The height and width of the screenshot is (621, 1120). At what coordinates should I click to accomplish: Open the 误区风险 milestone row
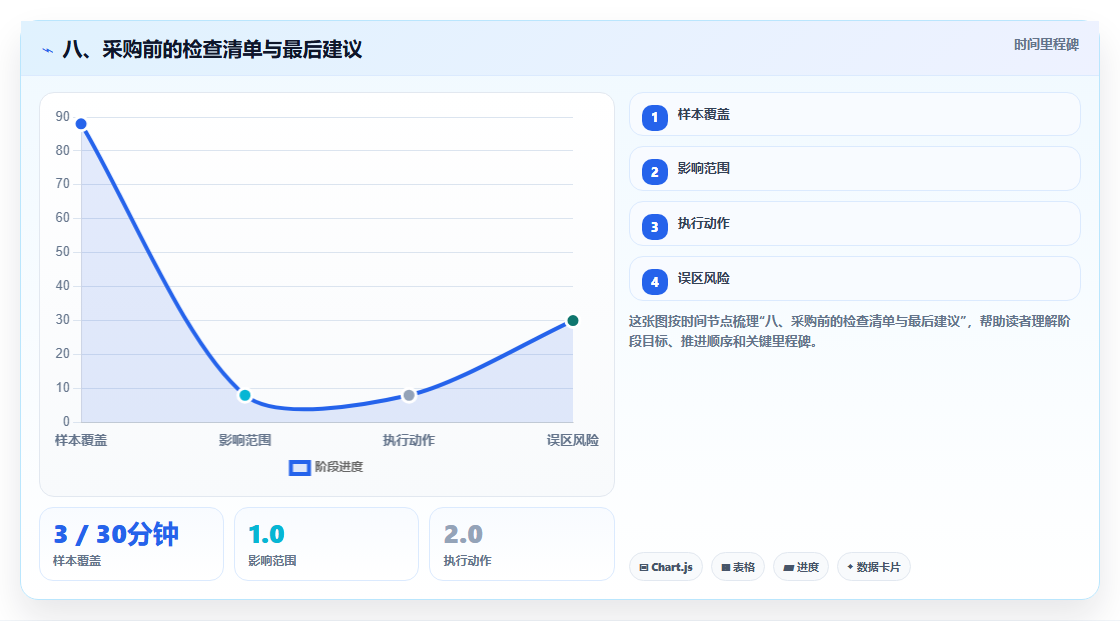click(x=854, y=279)
